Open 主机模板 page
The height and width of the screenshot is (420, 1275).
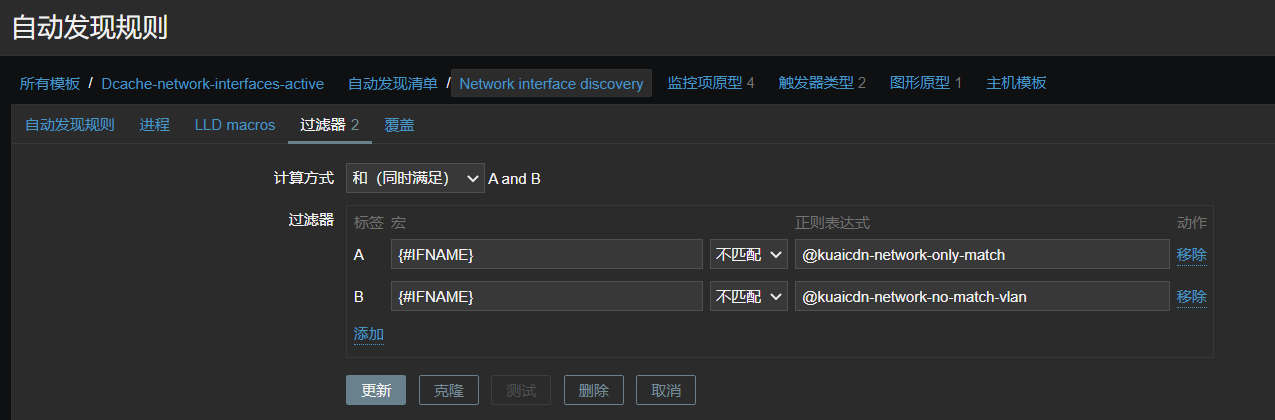point(1016,83)
